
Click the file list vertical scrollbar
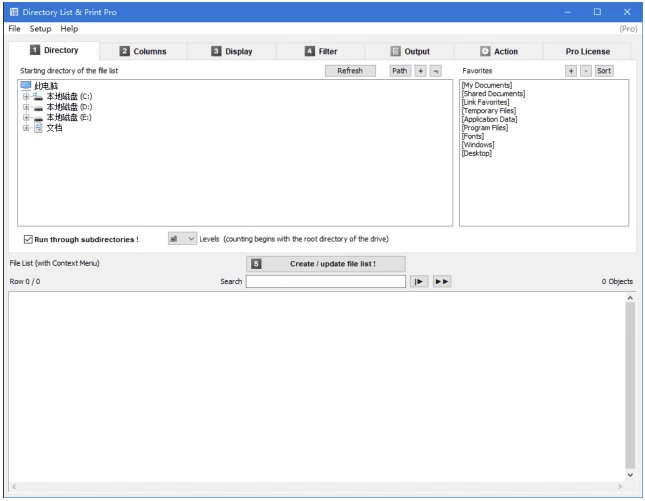pyautogui.click(x=630, y=385)
